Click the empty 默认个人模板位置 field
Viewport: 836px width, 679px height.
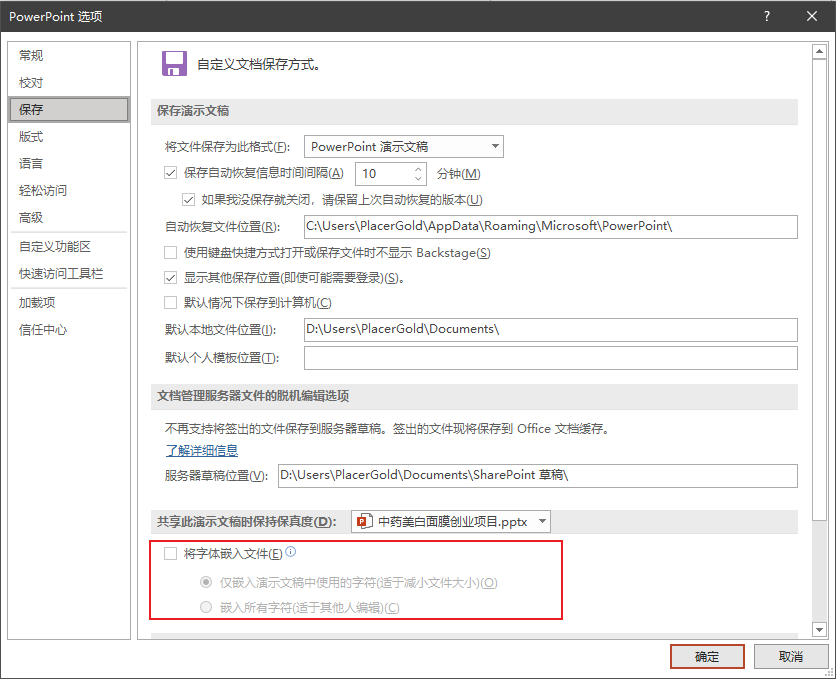tap(551, 358)
